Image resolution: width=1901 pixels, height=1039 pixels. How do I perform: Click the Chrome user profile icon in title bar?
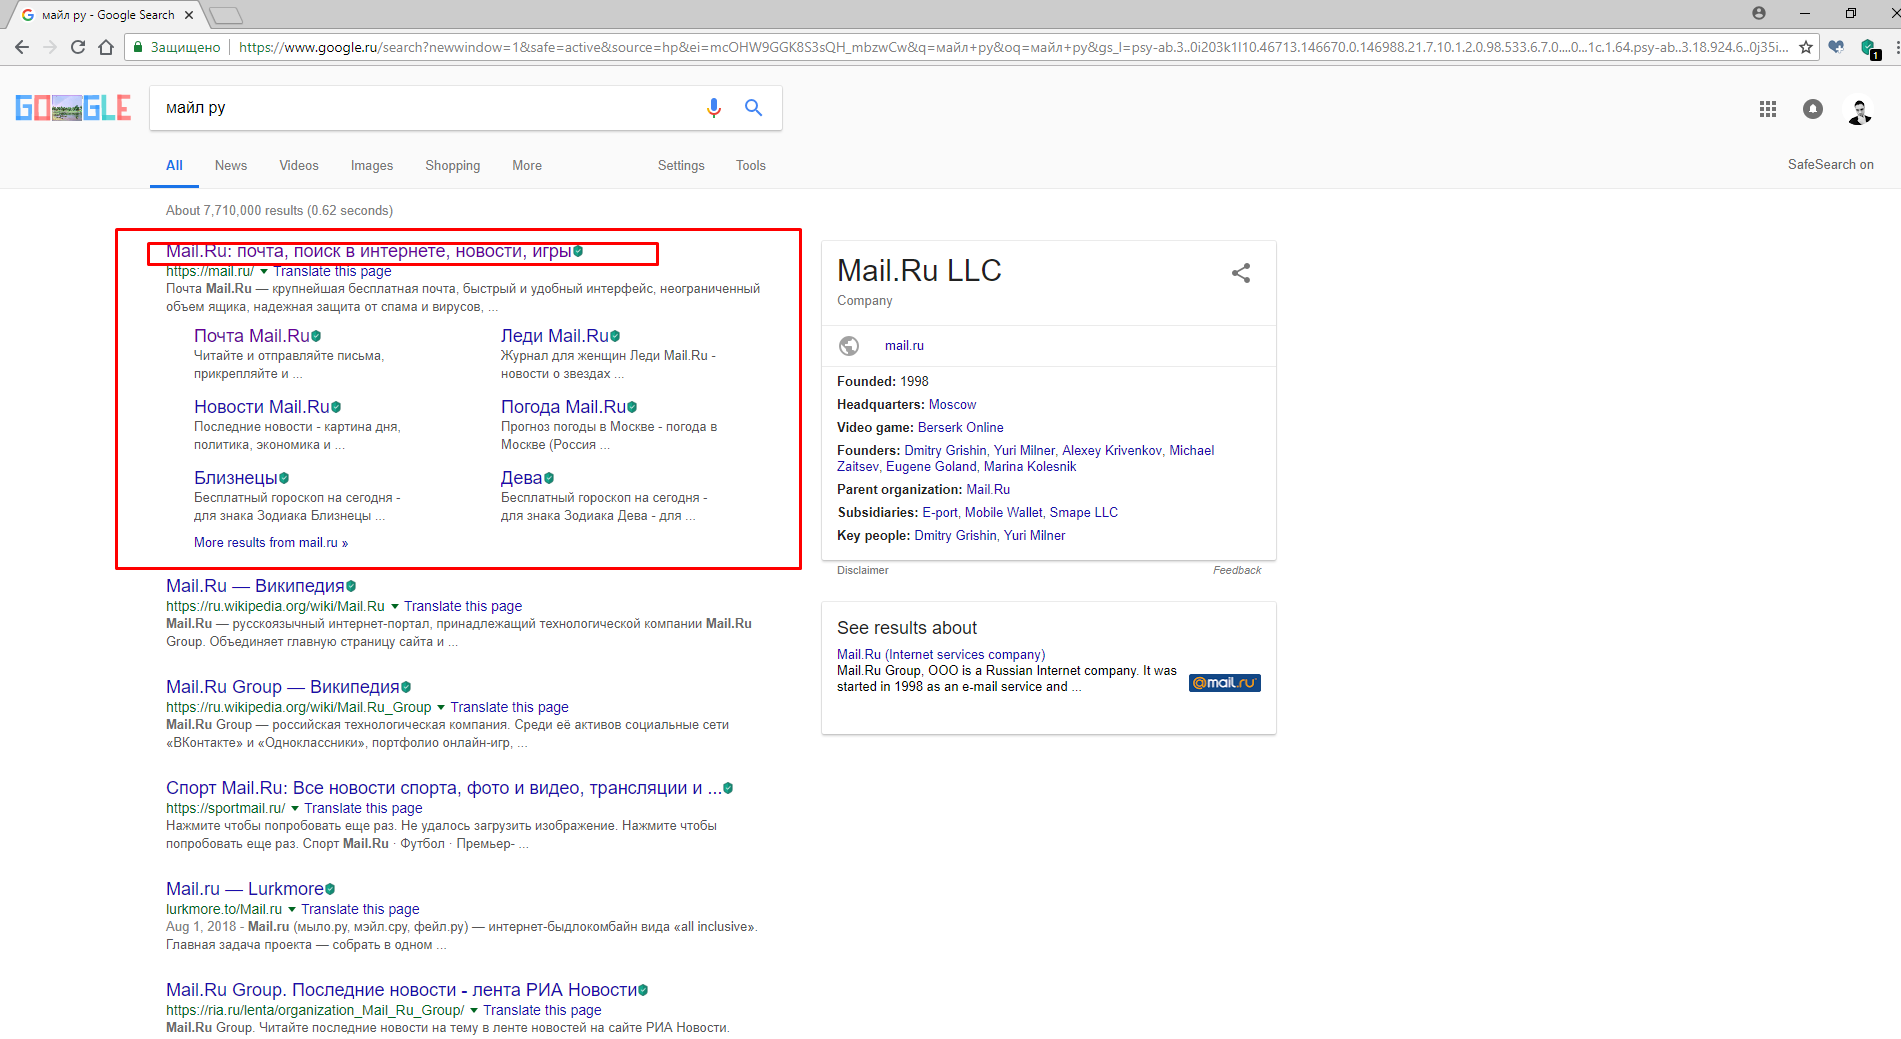[1759, 13]
